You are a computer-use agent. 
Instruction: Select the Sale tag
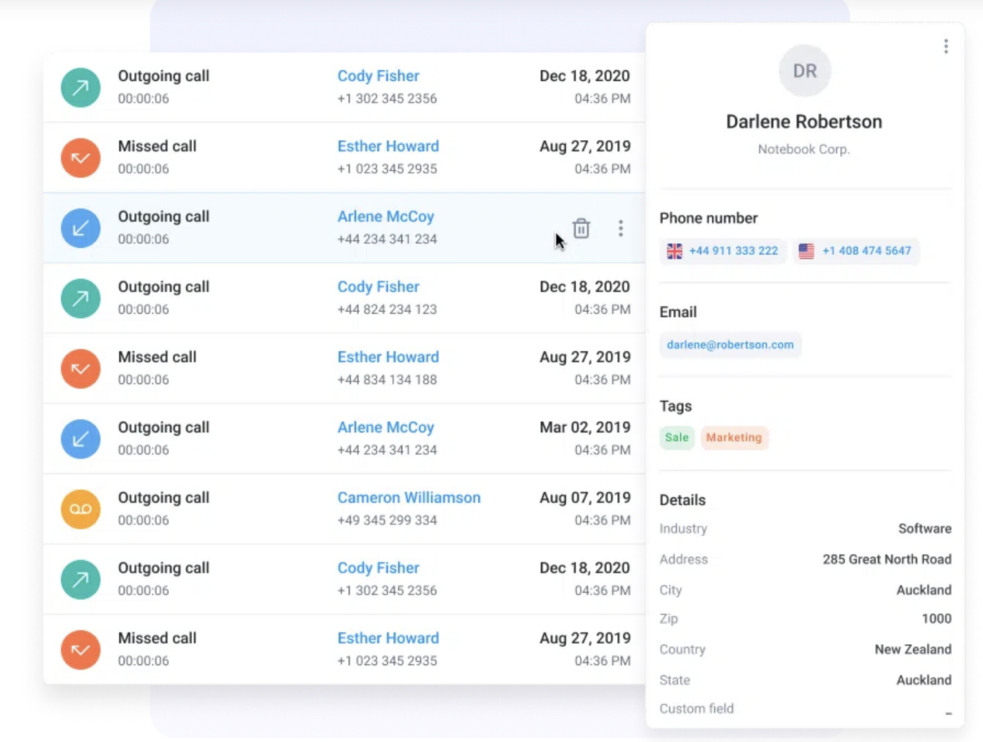point(677,437)
